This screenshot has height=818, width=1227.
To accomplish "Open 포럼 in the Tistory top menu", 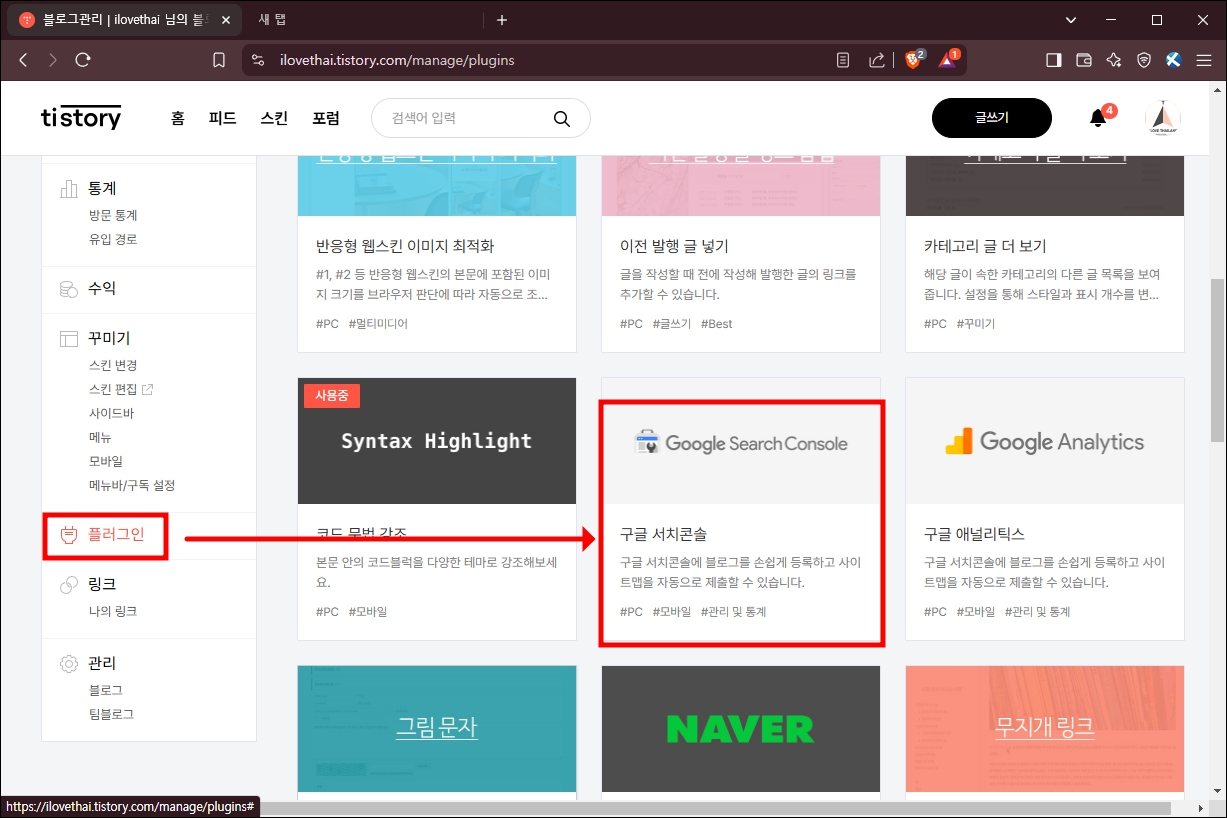I will pos(326,118).
